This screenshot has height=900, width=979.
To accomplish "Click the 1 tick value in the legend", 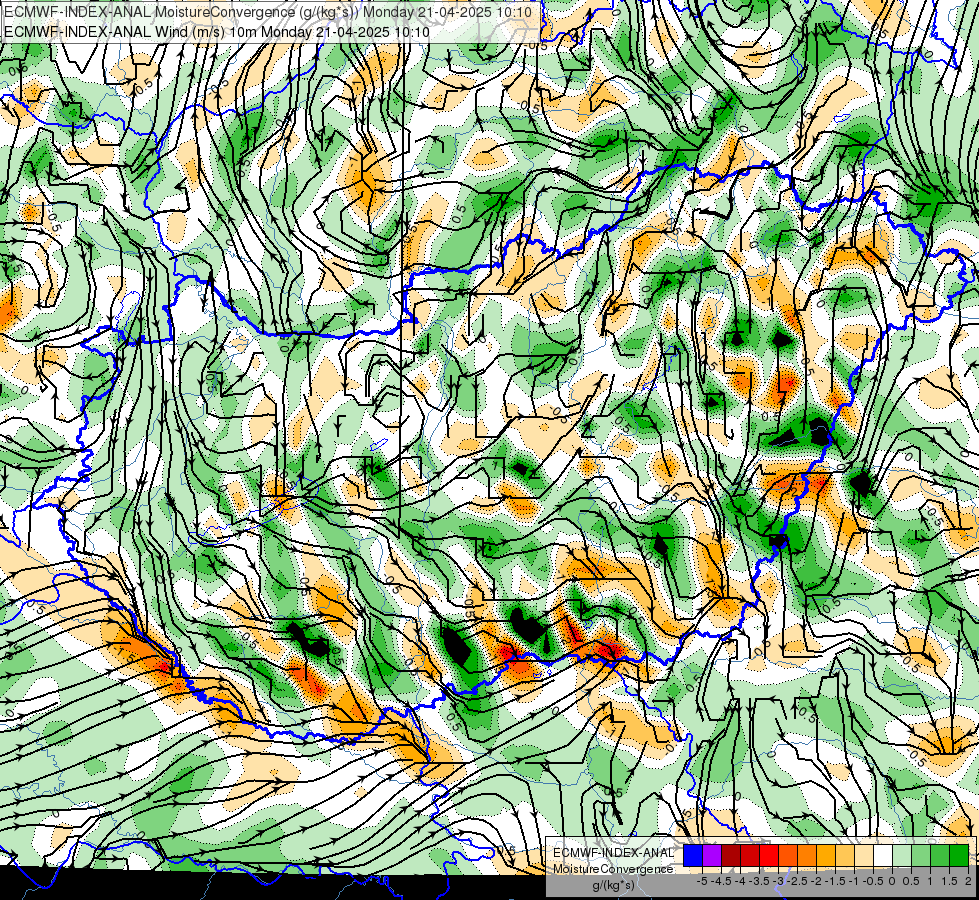I will click(930, 881).
